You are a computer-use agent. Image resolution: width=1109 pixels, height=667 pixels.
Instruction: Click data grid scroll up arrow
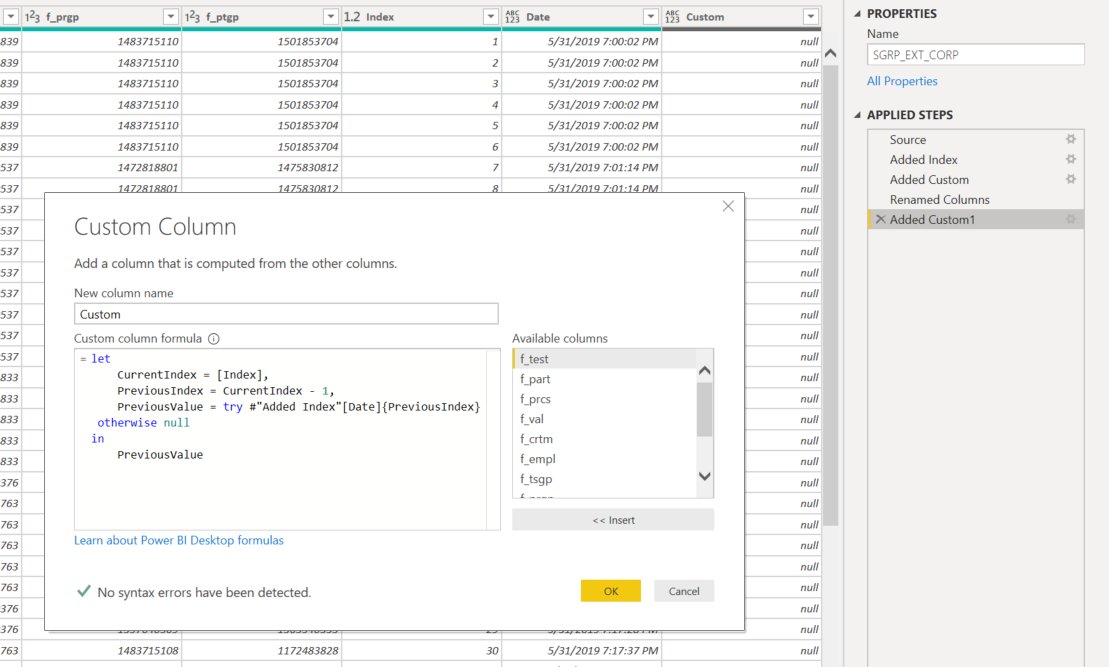[830, 53]
